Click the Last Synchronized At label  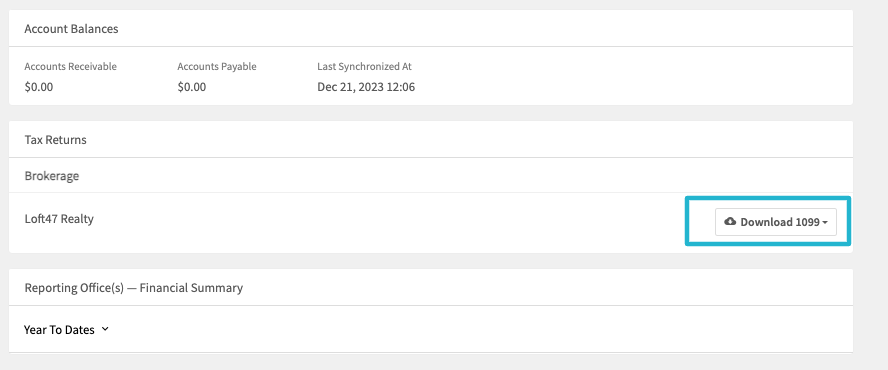(x=364, y=66)
